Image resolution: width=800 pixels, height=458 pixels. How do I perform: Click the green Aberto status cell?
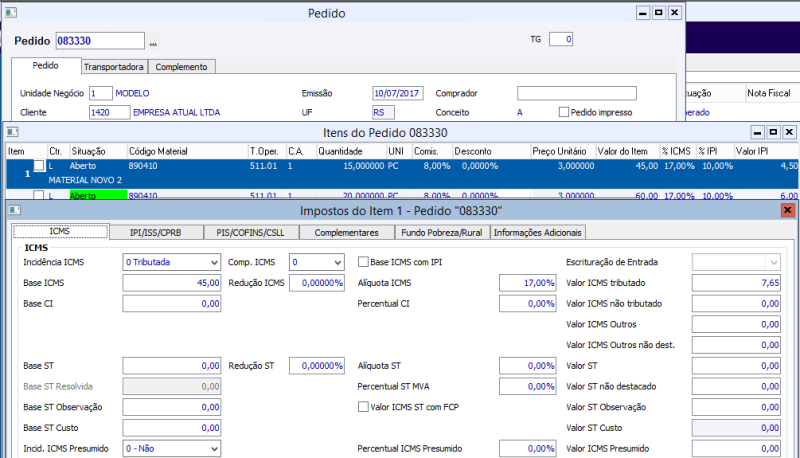[x=98, y=195]
